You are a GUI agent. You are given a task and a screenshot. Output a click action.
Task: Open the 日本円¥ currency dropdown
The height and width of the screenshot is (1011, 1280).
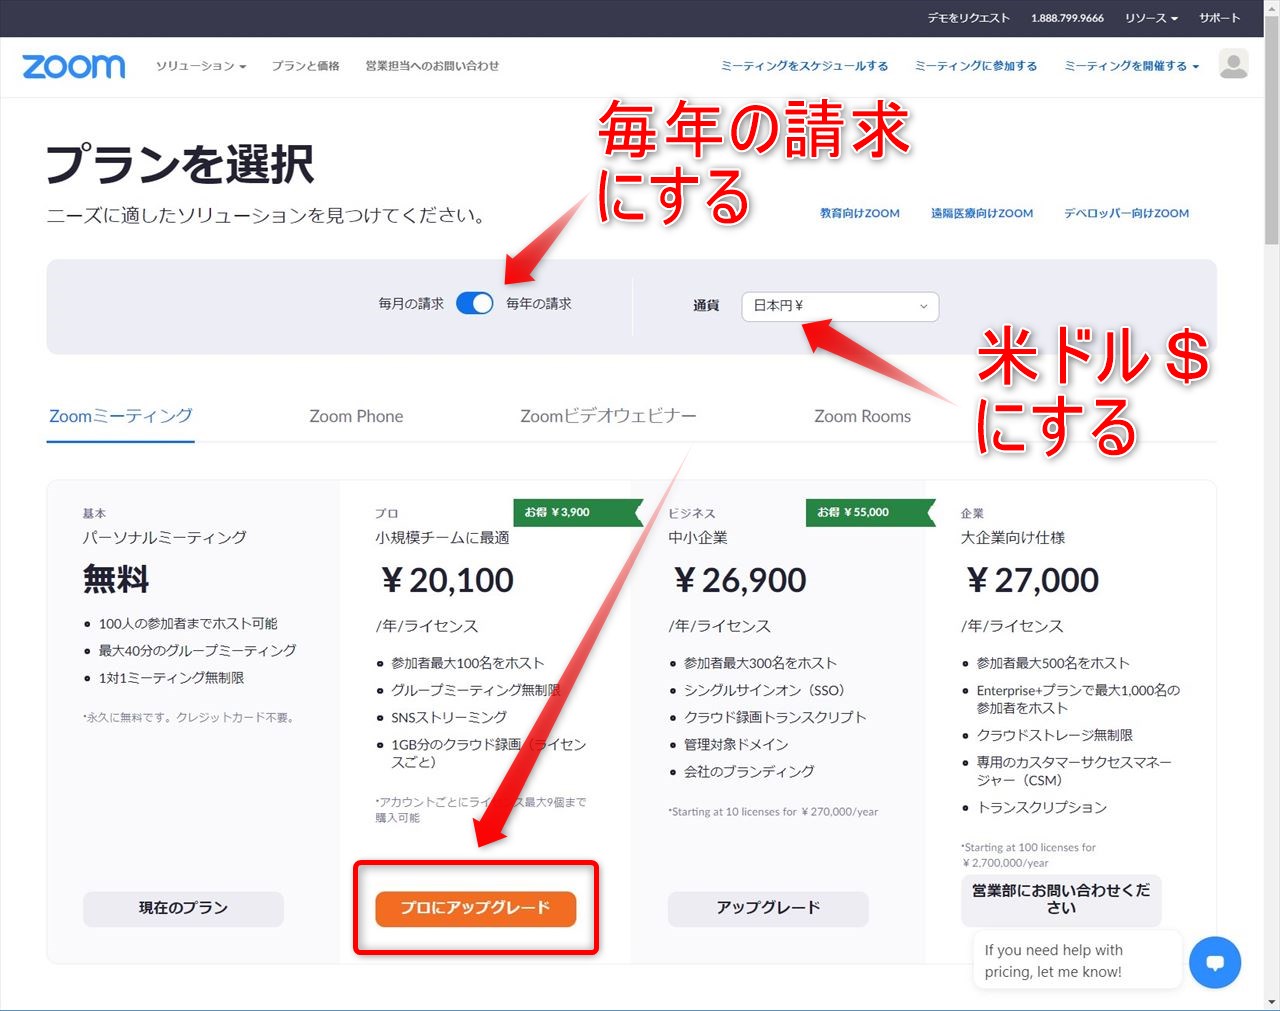[840, 306]
